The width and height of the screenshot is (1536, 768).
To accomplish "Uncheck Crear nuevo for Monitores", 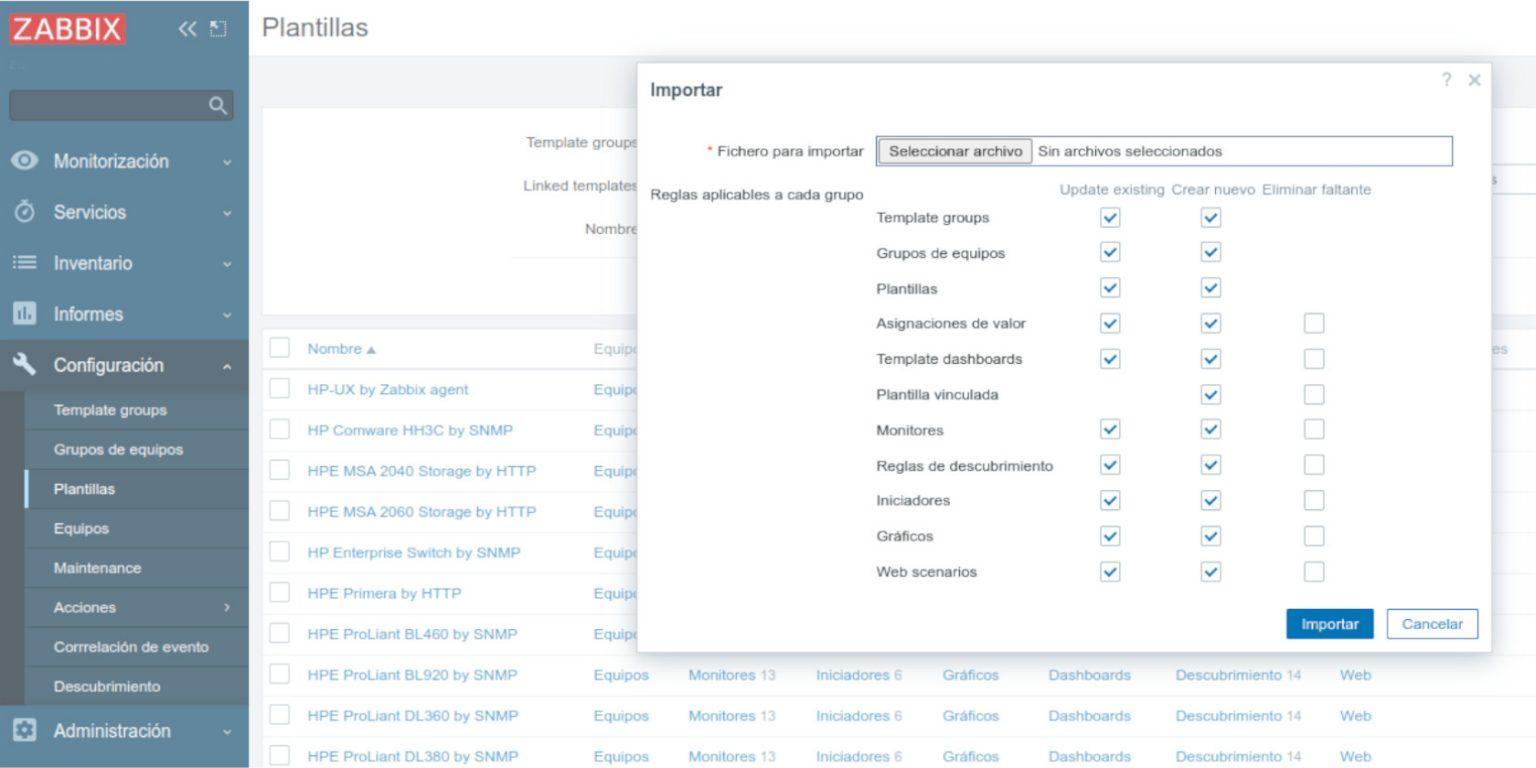I will [1210, 430].
